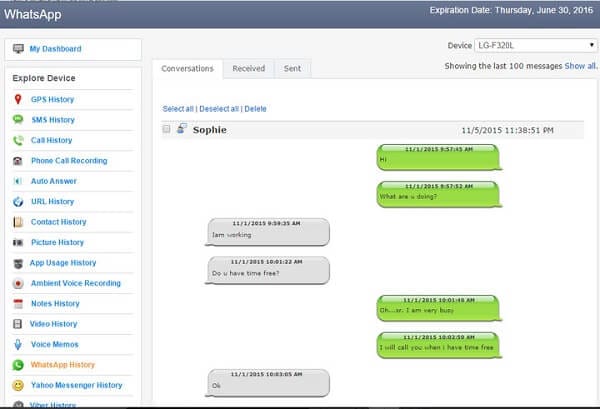Viewport: 600px width, 409px height.
Task: Click the My Dashboard monitor icon
Action: (18, 49)
